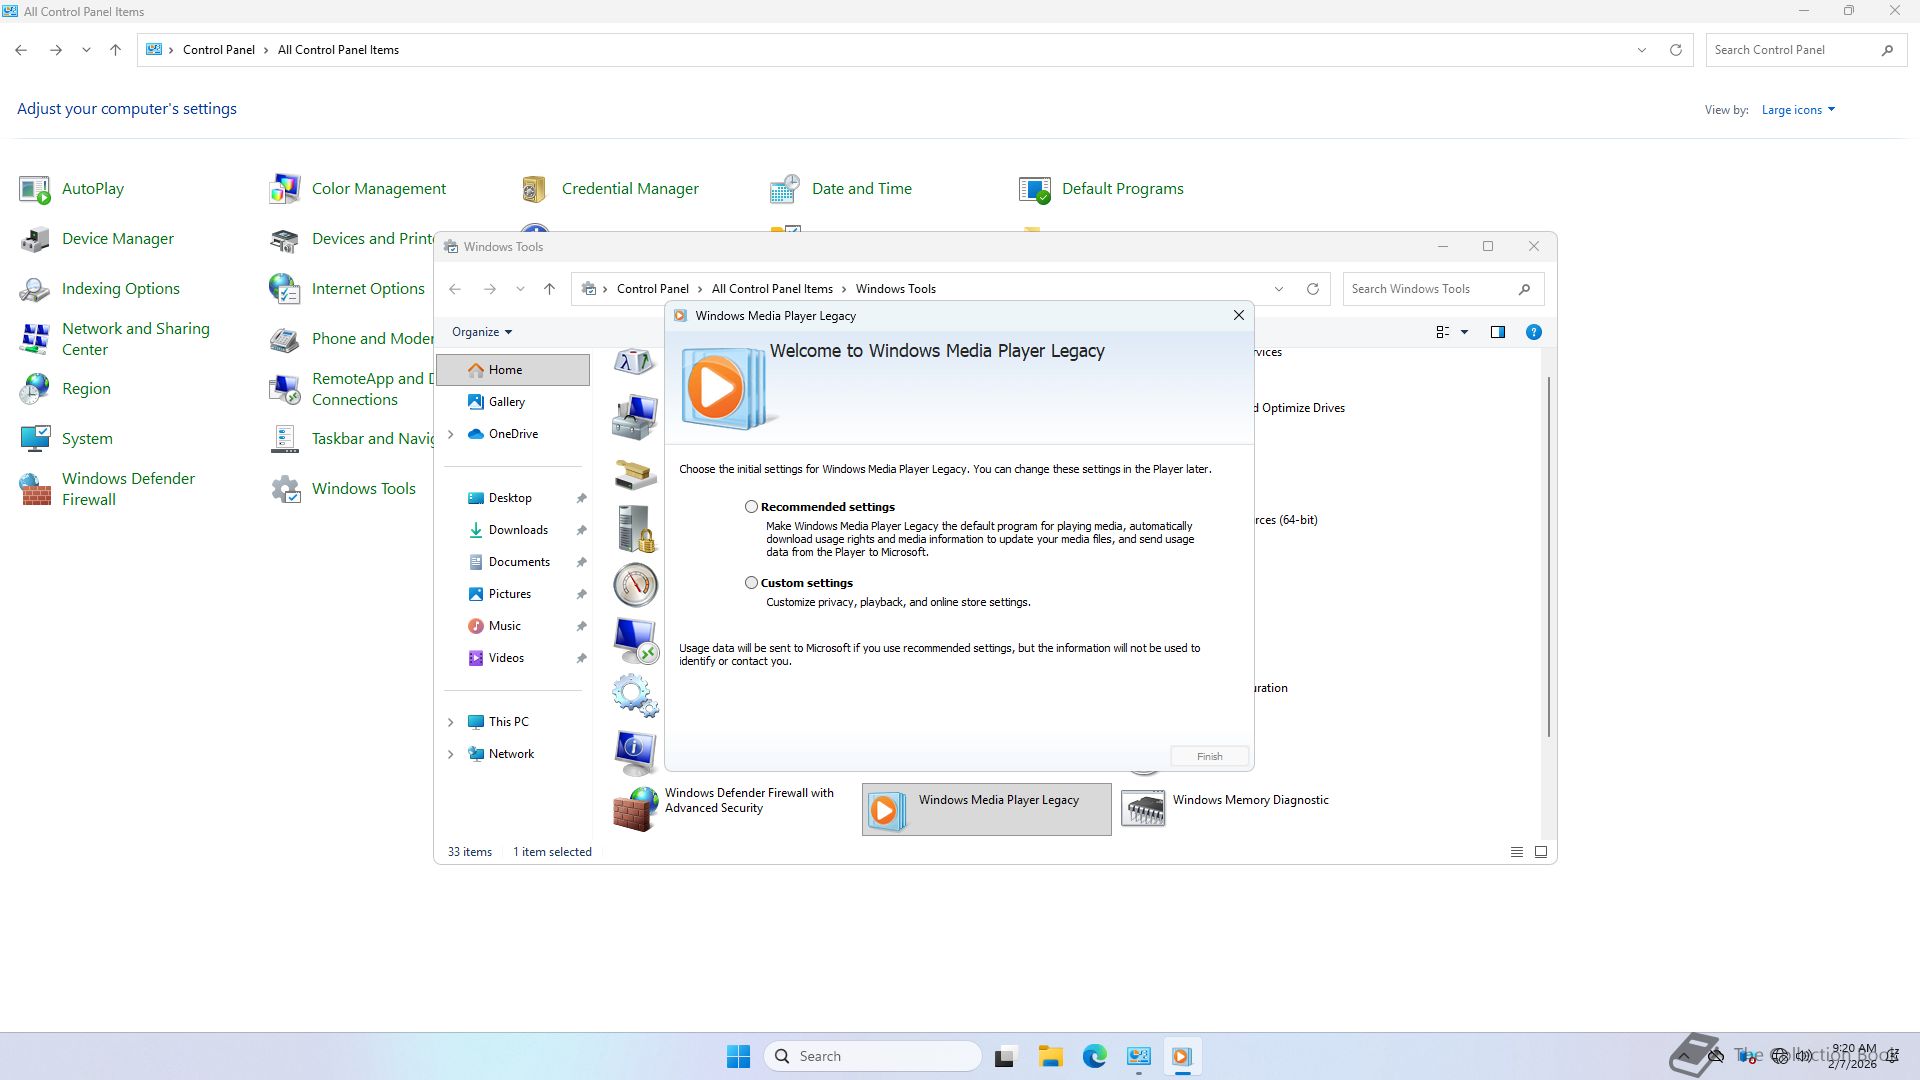Open the Organize menu
This screenshot has height=1080, width=1920.
481,332
